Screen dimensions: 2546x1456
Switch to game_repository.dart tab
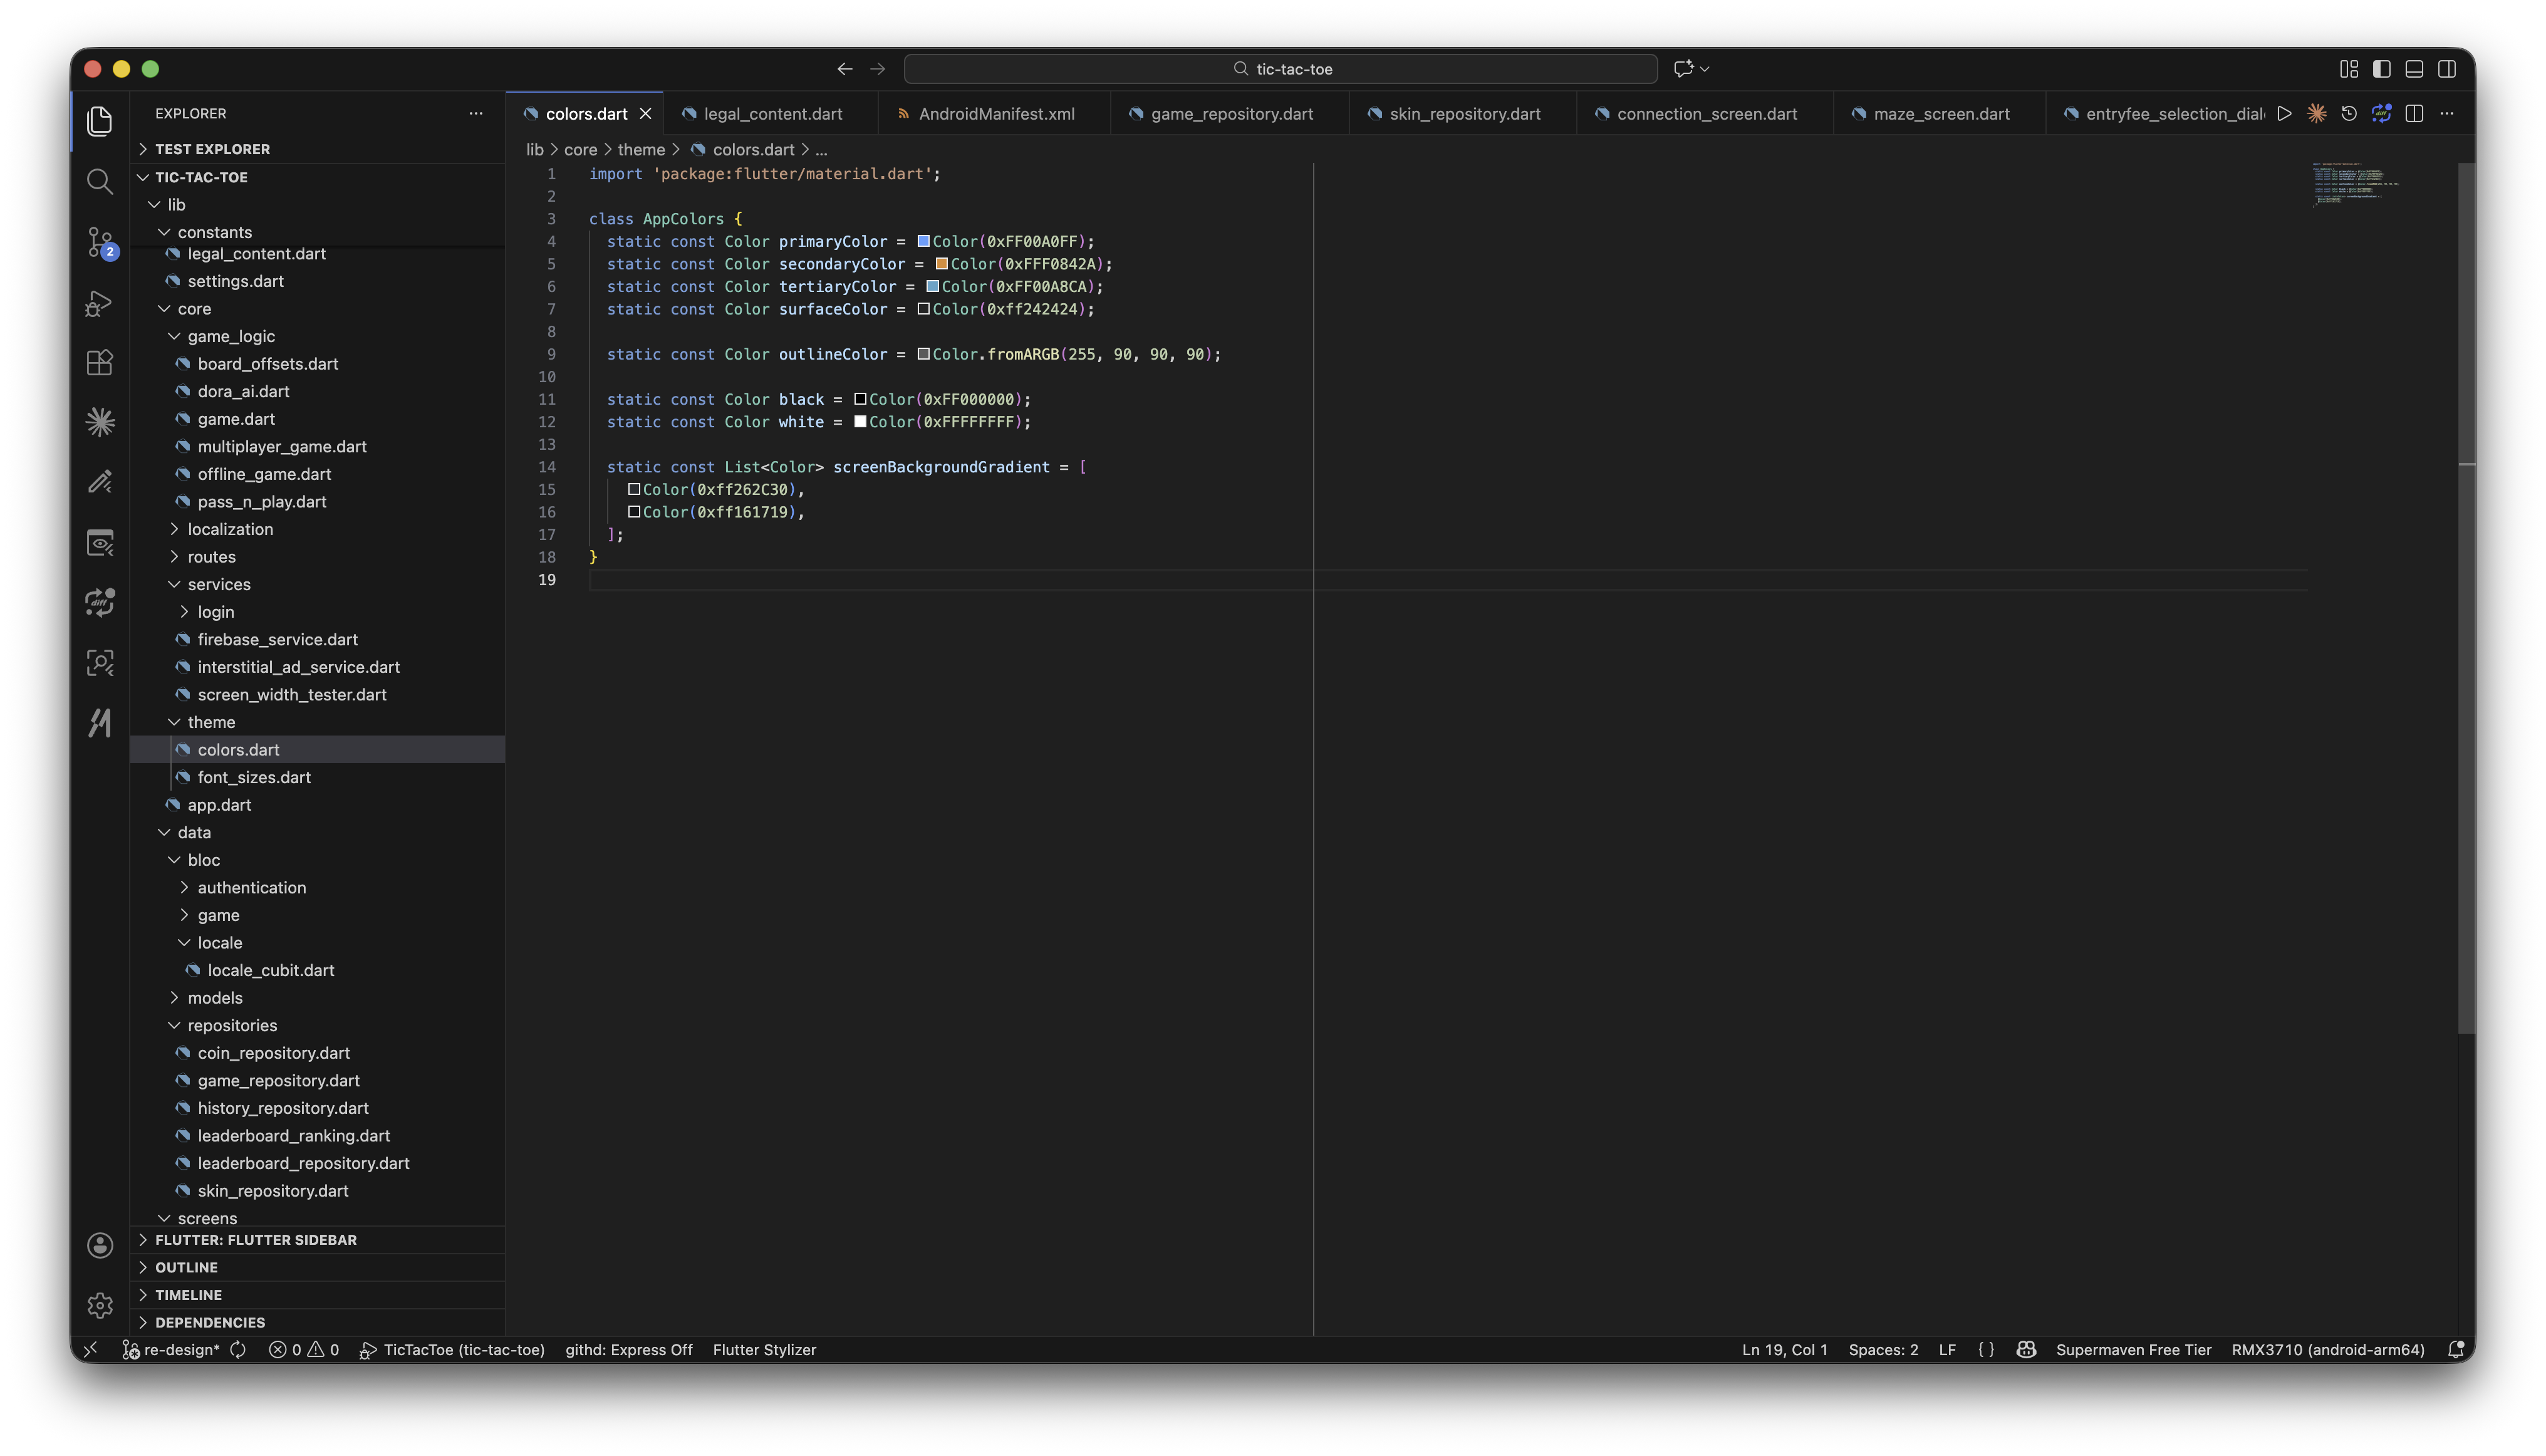coord(1230,114)
